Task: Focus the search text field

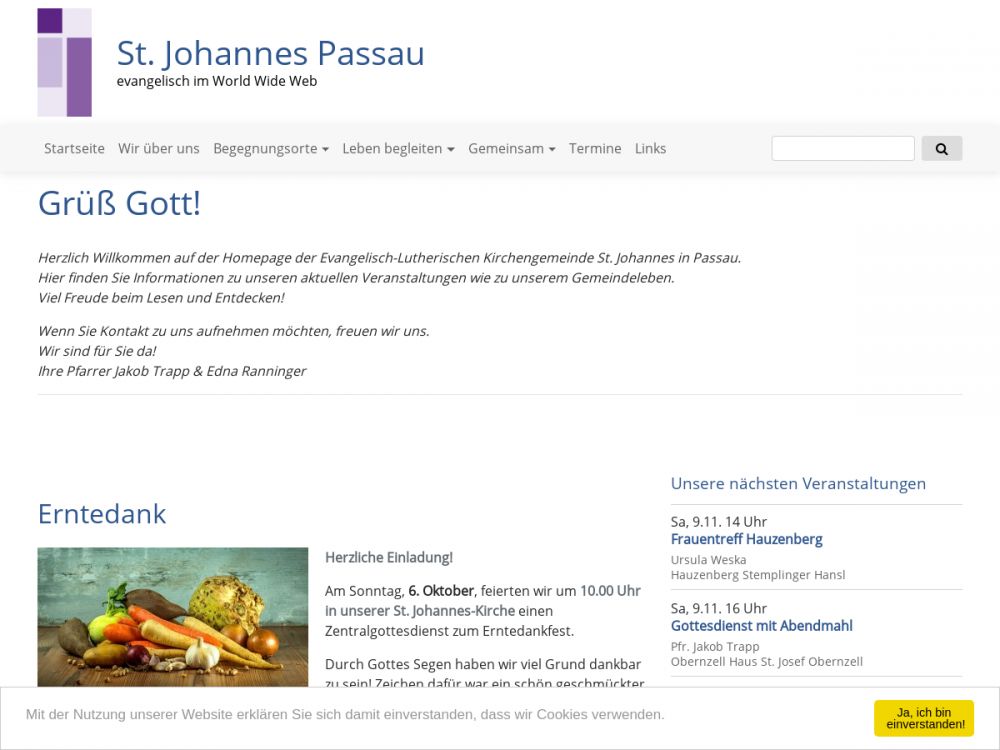Action: pos(843,149)
